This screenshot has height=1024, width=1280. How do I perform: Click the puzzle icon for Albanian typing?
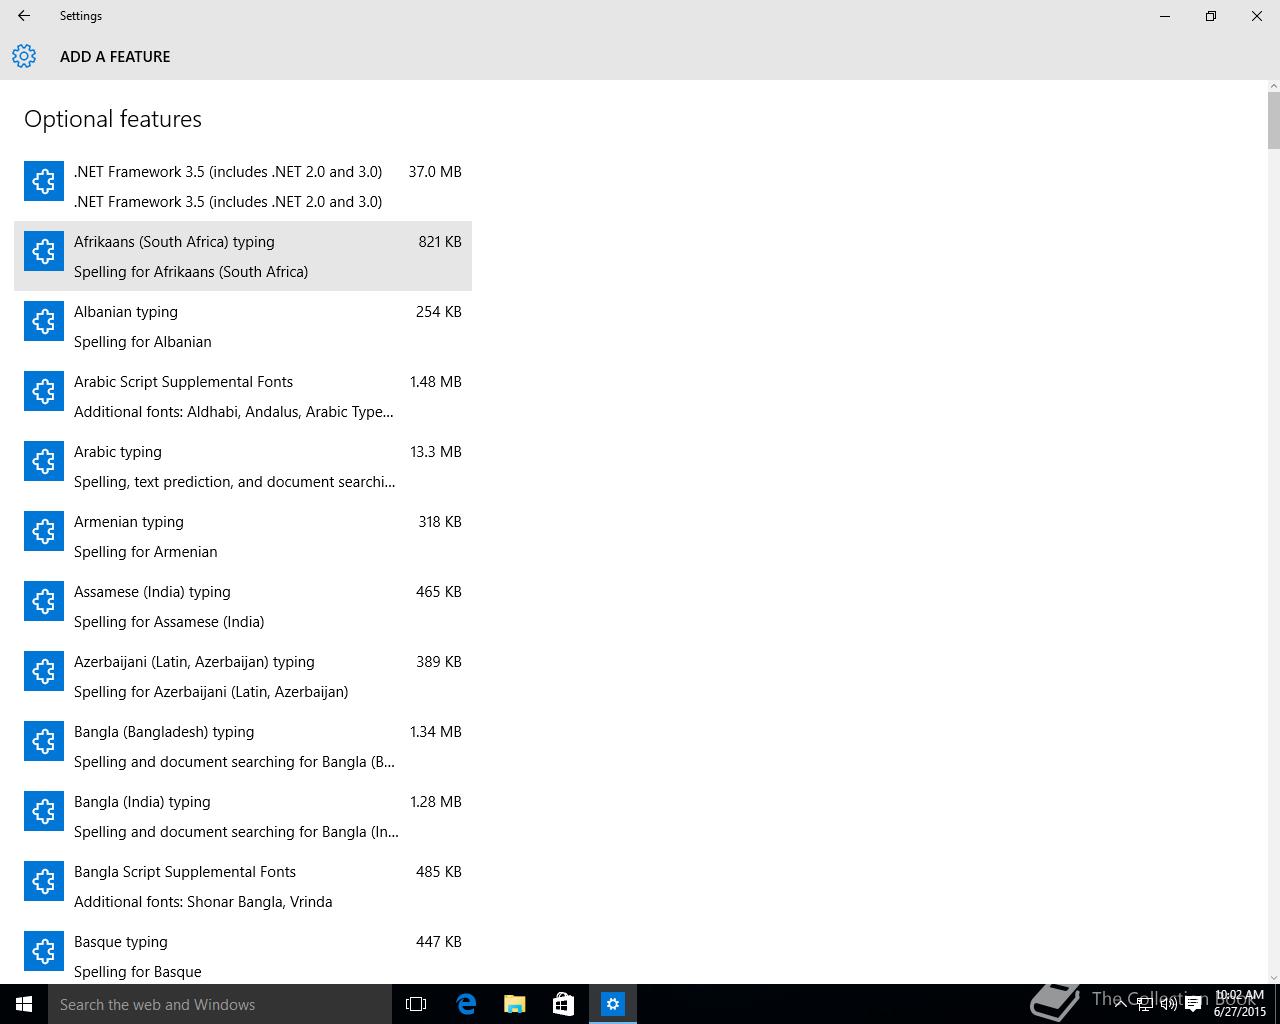(44, 321)
